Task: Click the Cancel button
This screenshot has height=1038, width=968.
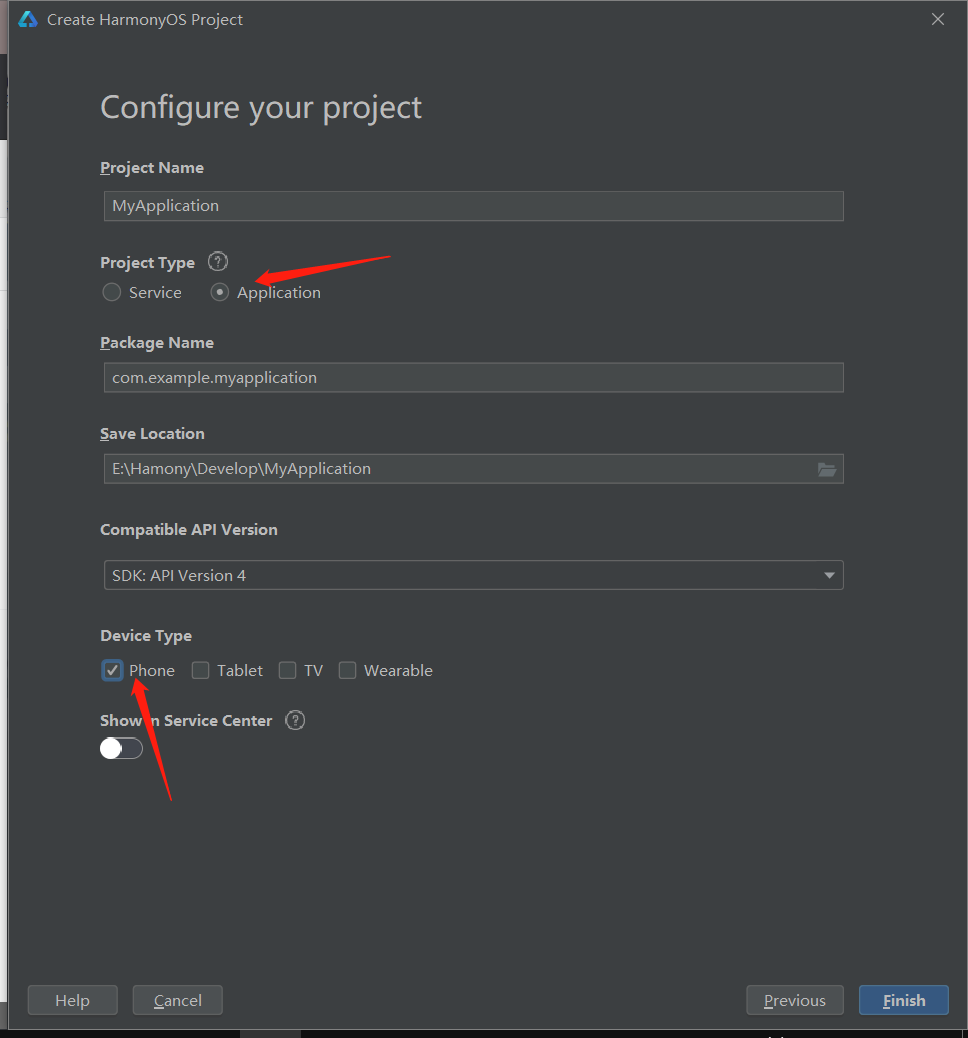Action: click(x=177, y=1000)
